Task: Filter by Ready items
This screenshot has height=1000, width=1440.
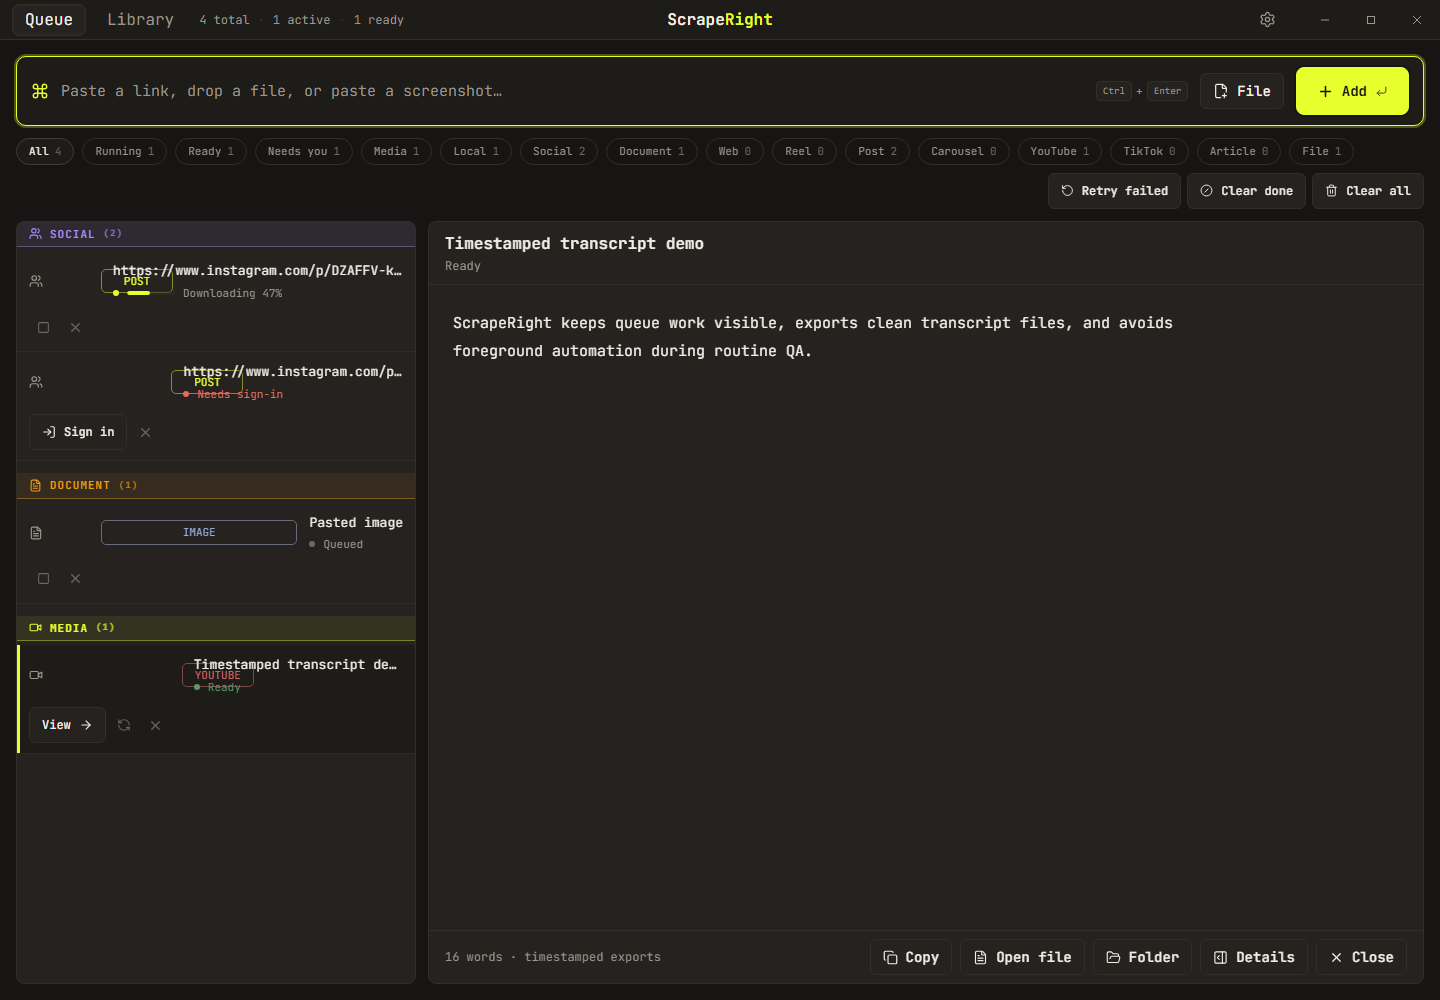Action: click(x=211, y=151)
